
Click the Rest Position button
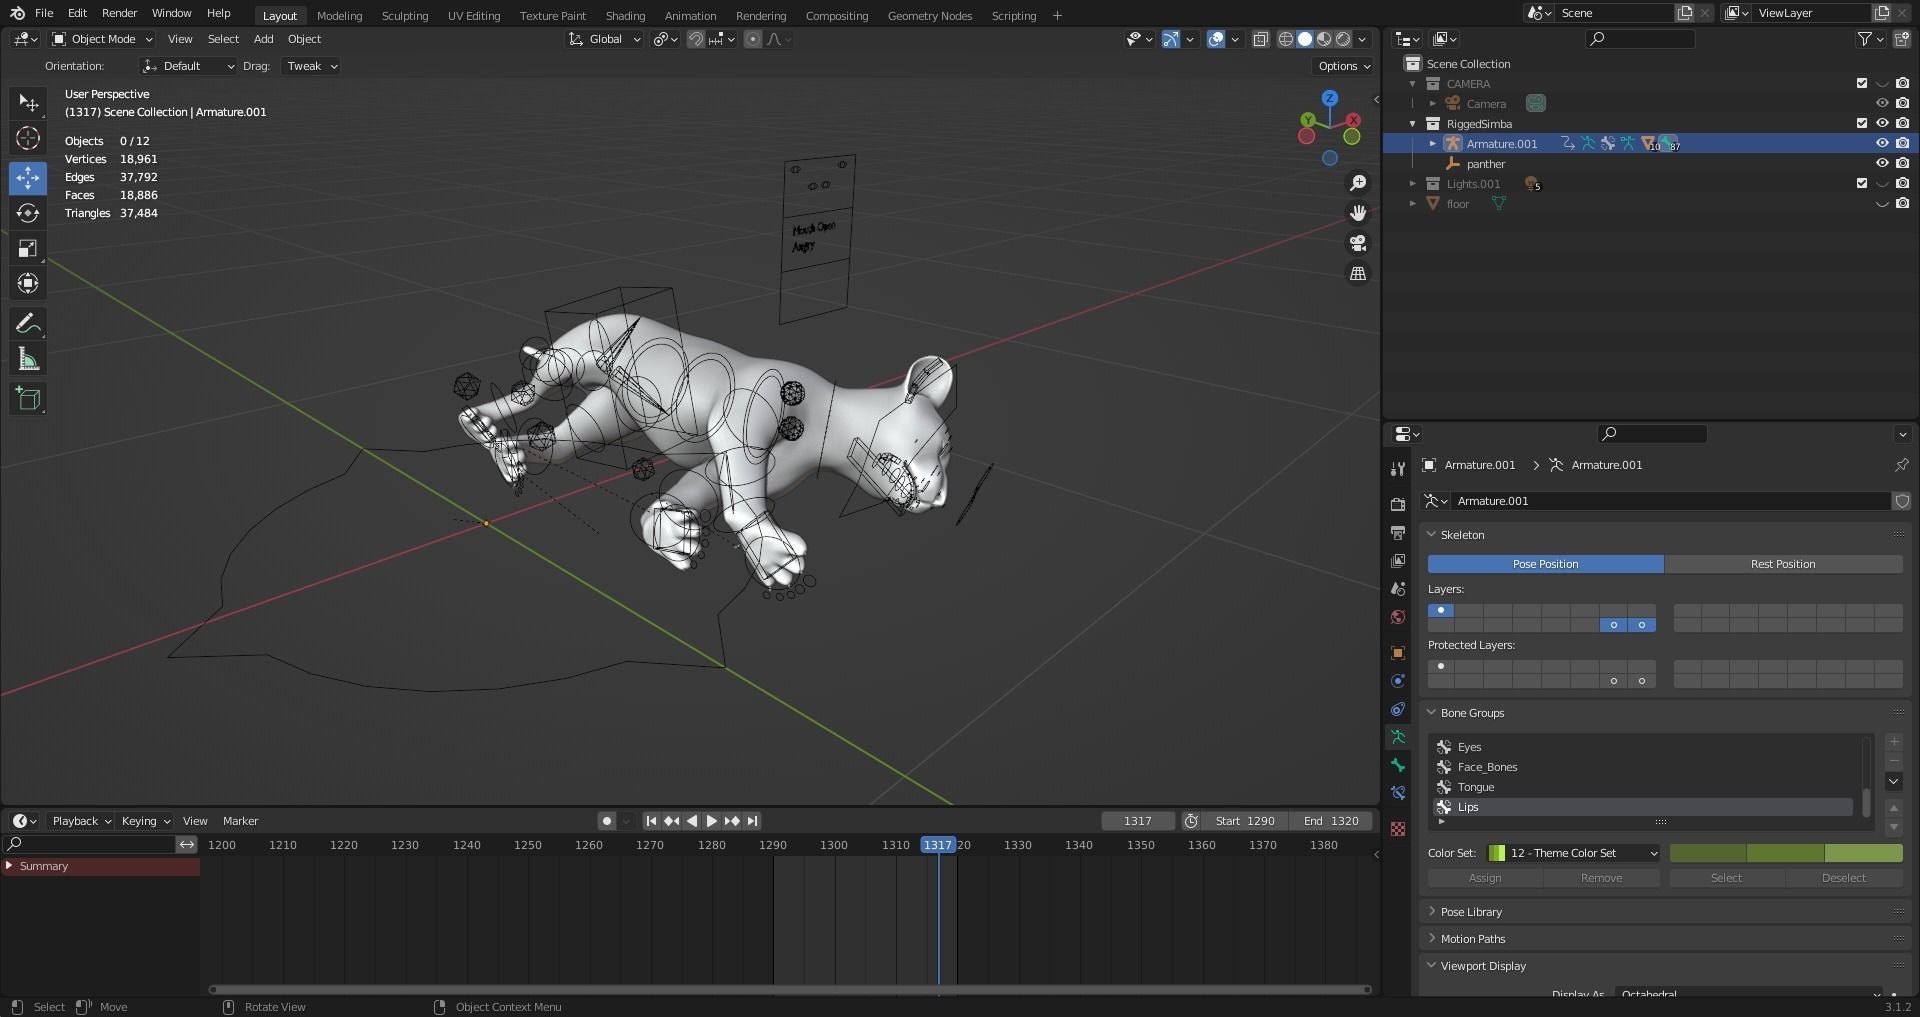[1783, 564]
